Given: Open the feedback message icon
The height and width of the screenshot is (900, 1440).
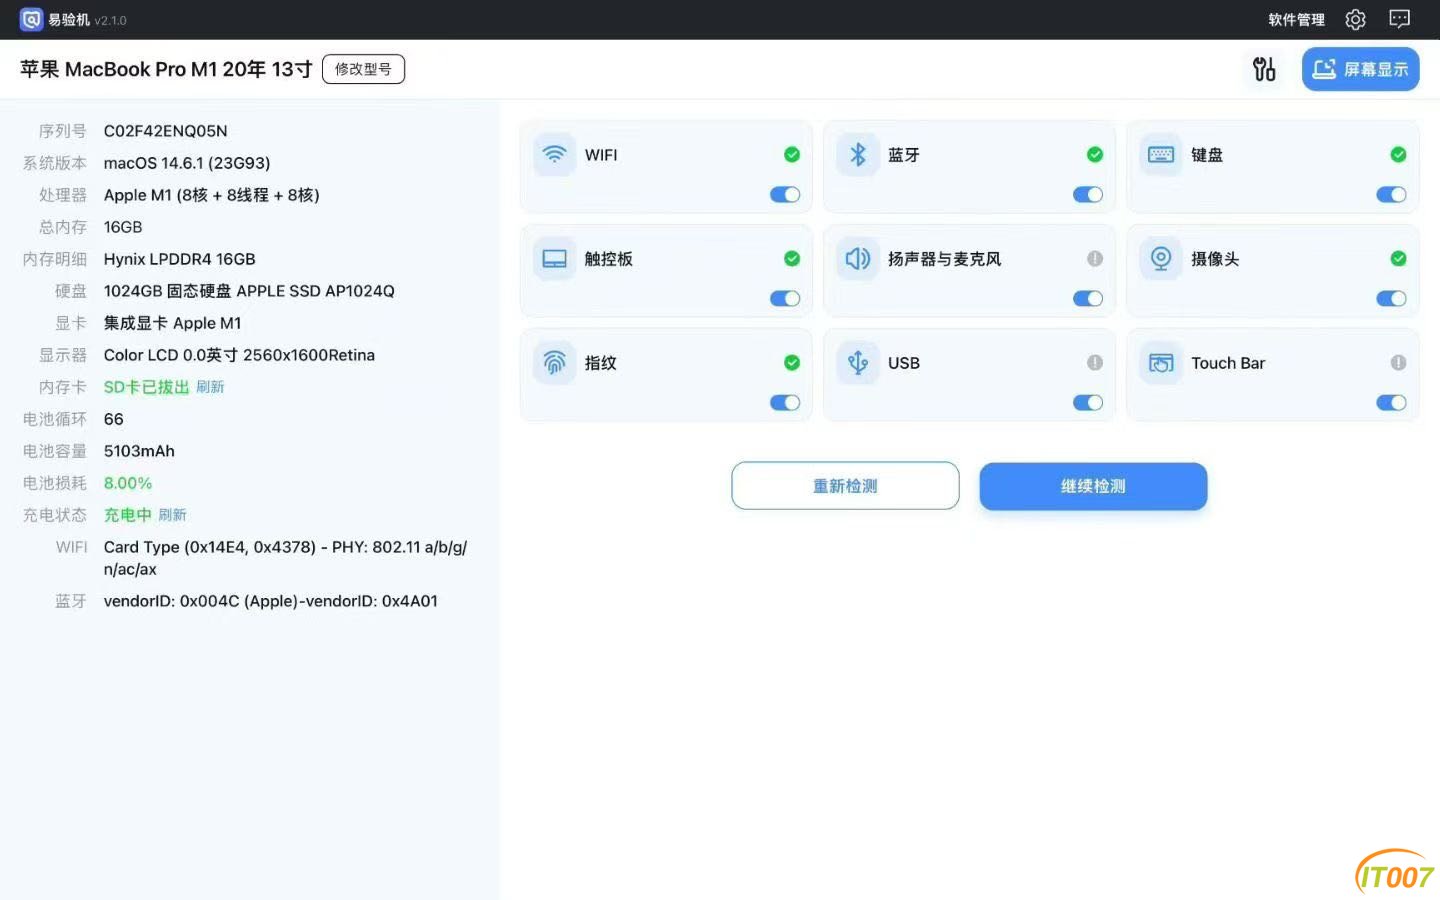Looking at the screenshot, I should pos(1400,19).
